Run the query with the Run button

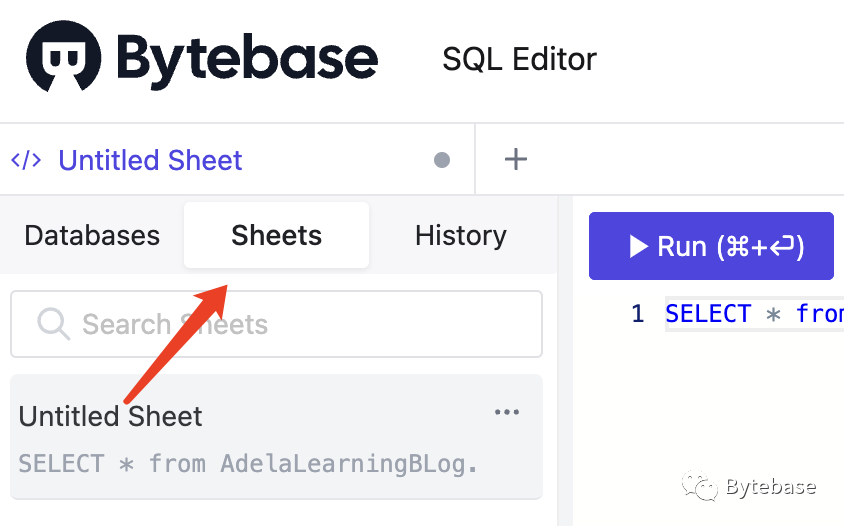coord(711,246)
